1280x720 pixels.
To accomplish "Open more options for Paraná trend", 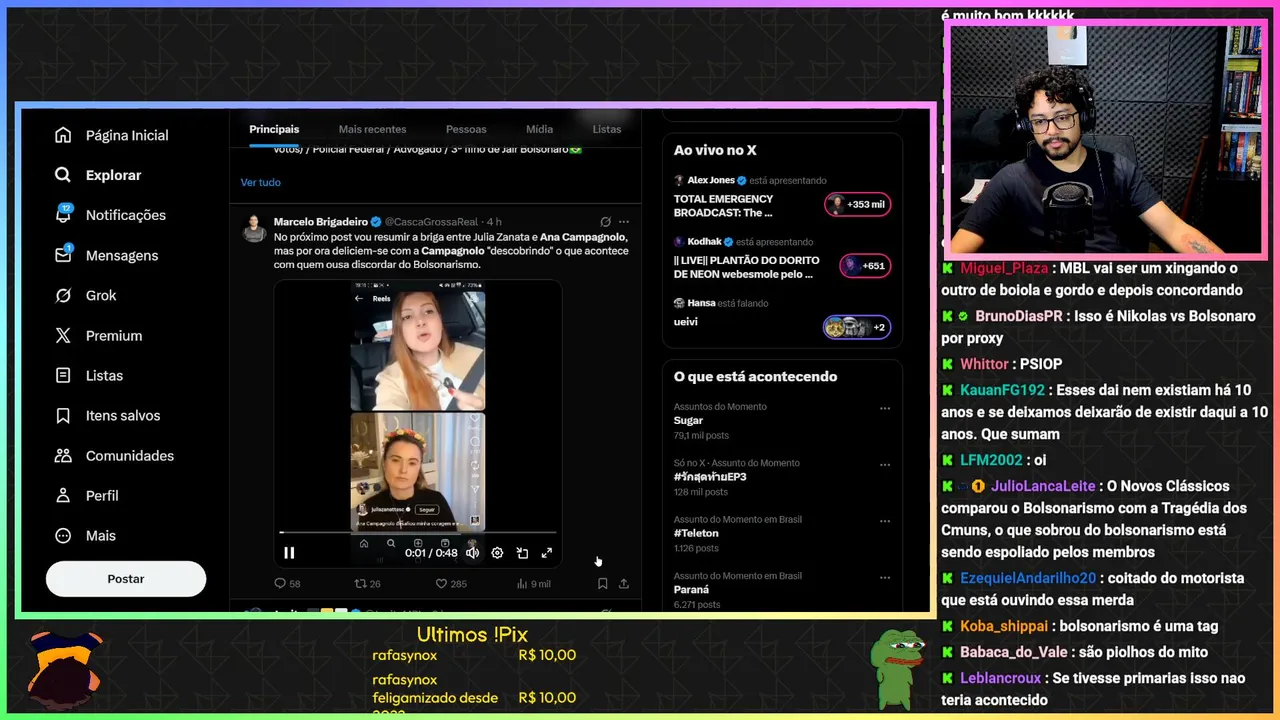I will (x=884, y=577).
